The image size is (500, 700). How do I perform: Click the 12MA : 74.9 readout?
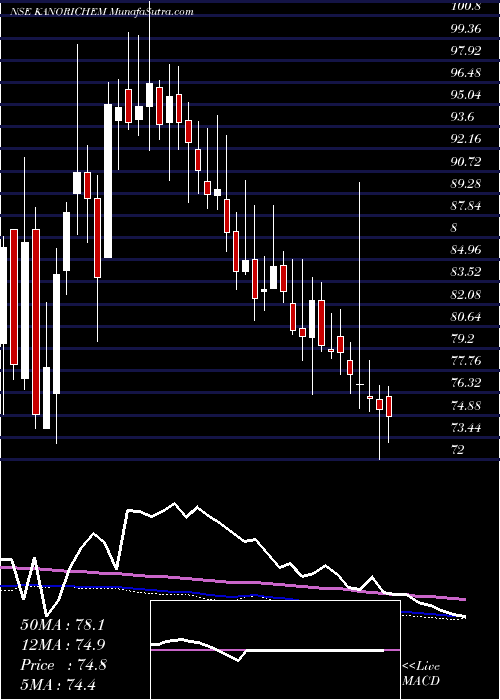click(x=63, y=645)
